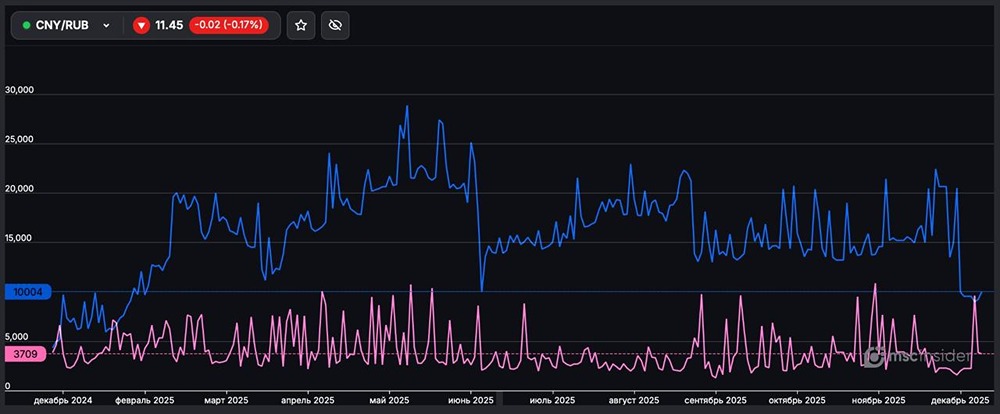The height and width of the screenshot is (414, 1000).
Task: Click the февраль 2025 axis label
Action: [x=147, y=400]
